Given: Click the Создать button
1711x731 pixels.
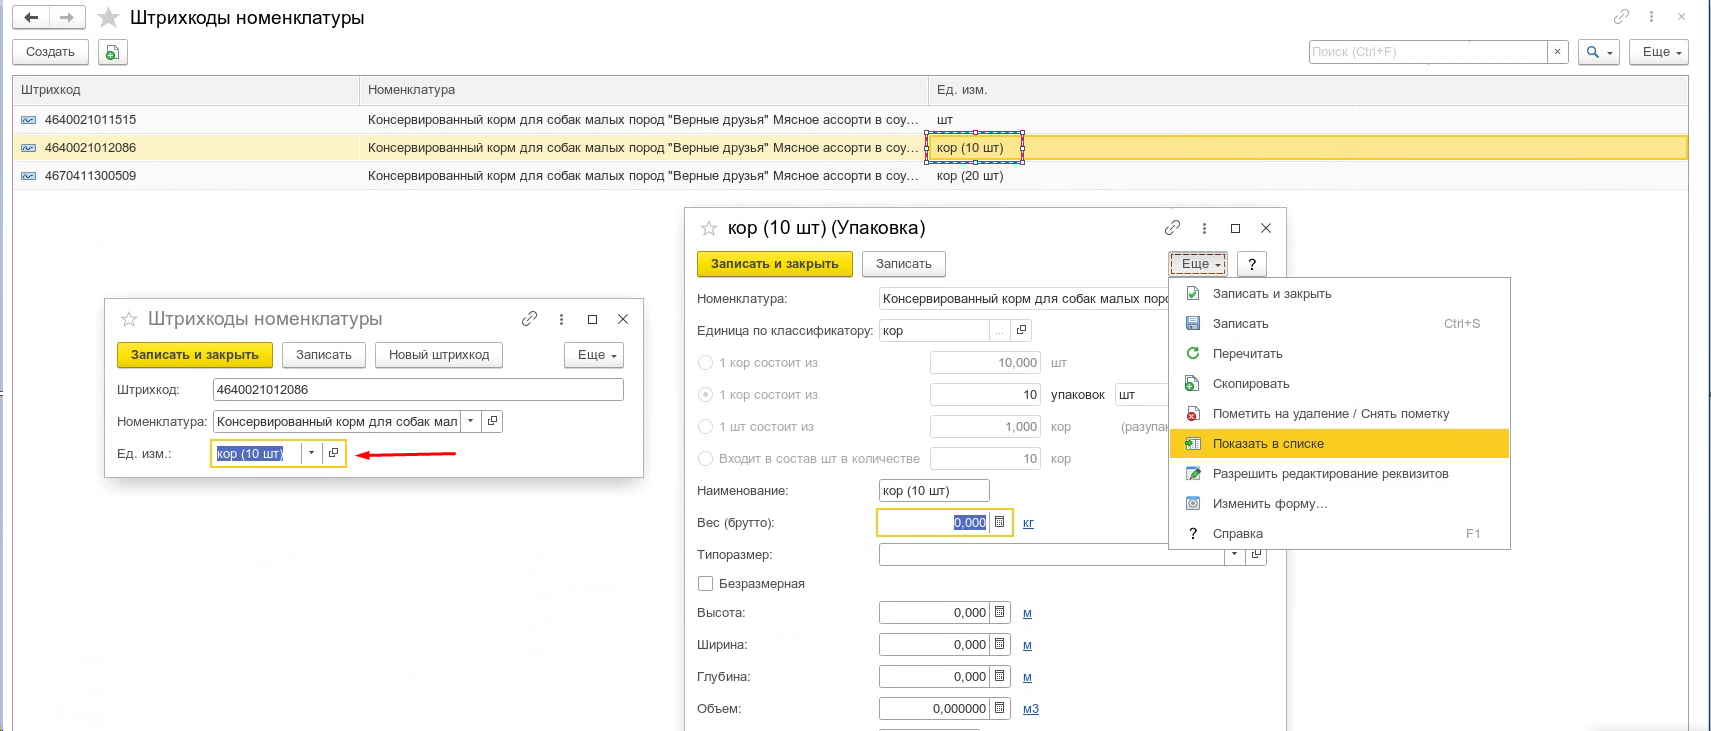Looking at the screenshot, I should coord(50,52).
